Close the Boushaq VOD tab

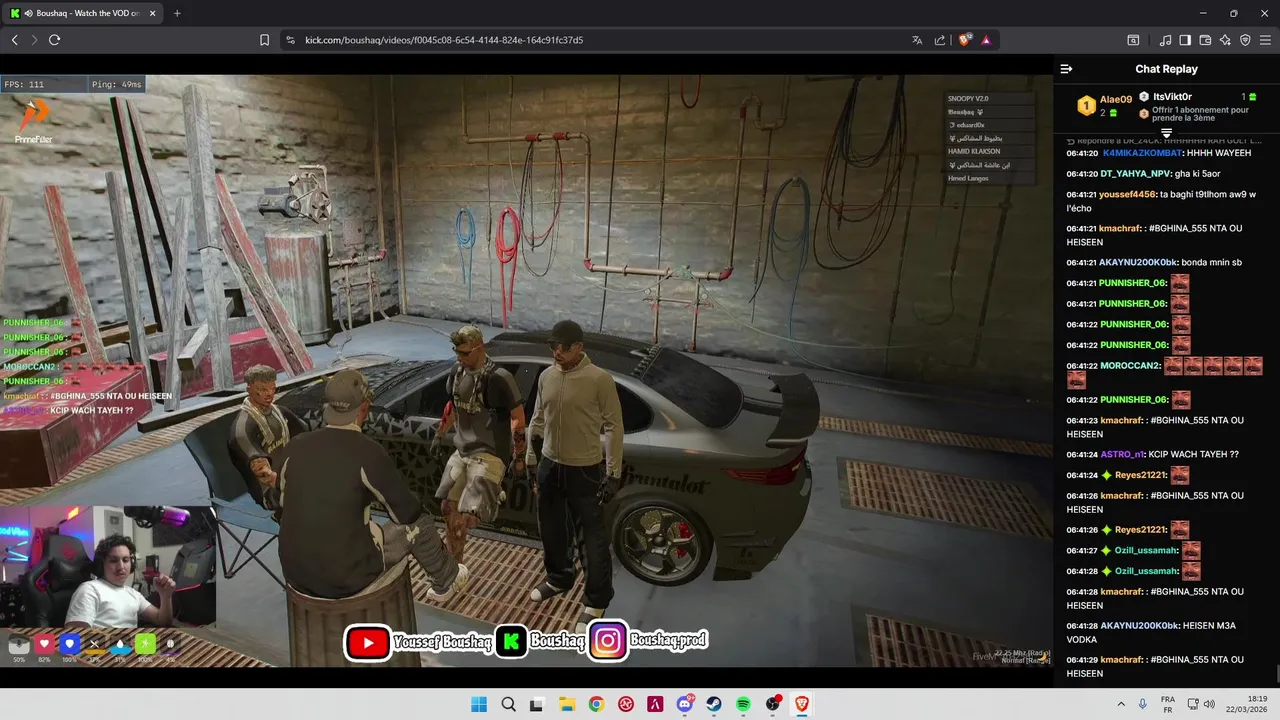[152, 13]
